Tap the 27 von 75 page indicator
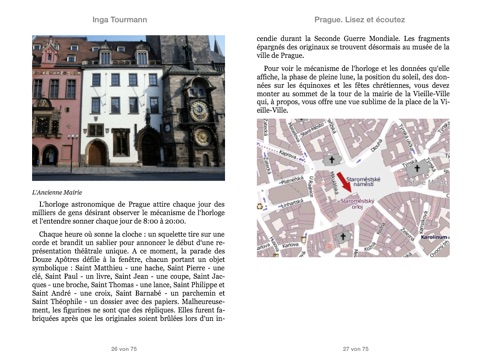The image size is (480, 360). [356, 349]
